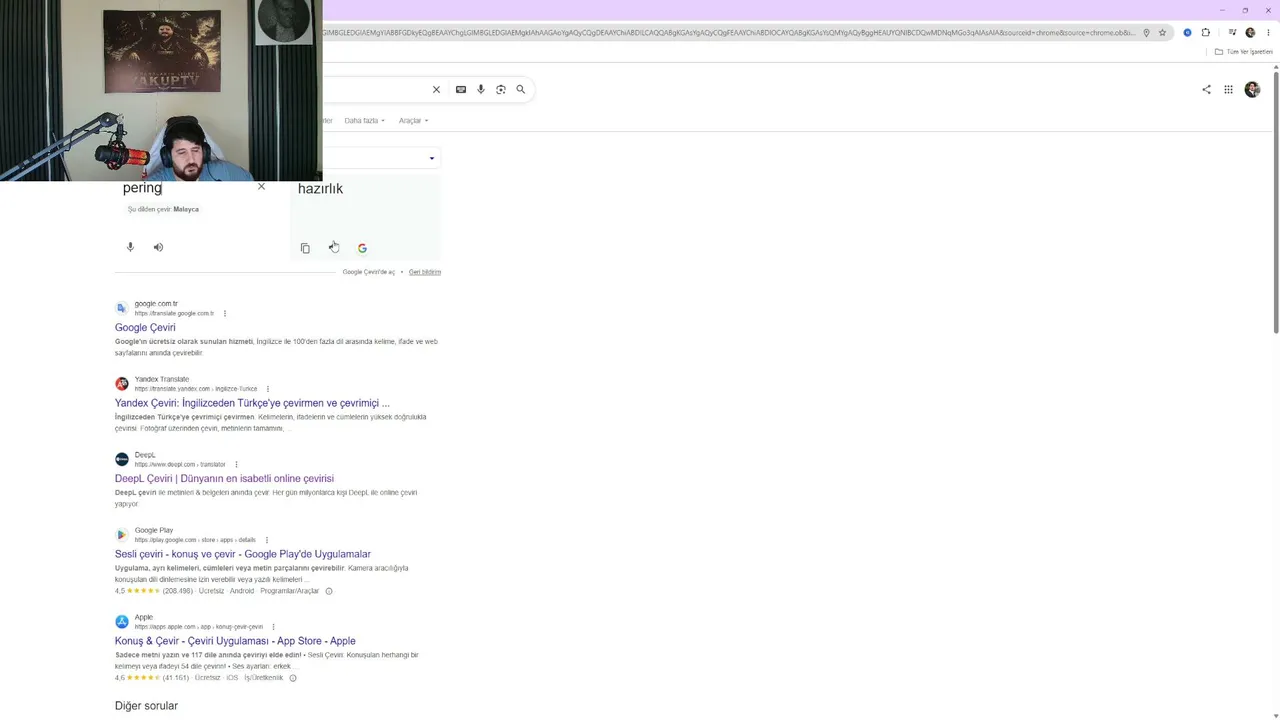1280x720 pixels.
Task: Listen to the source text pronunciation
Action: pyautogui.click(x=158, y=247)
